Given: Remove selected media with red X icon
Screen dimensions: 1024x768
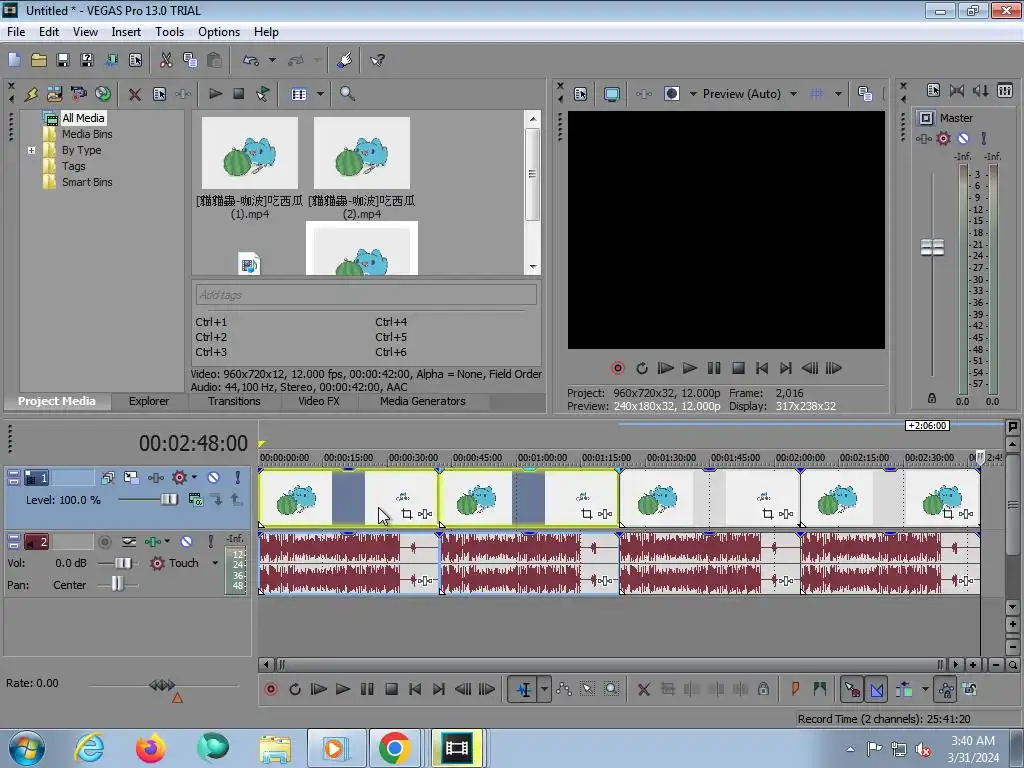Looking at the screenshot, I should (x=135, y=94).
